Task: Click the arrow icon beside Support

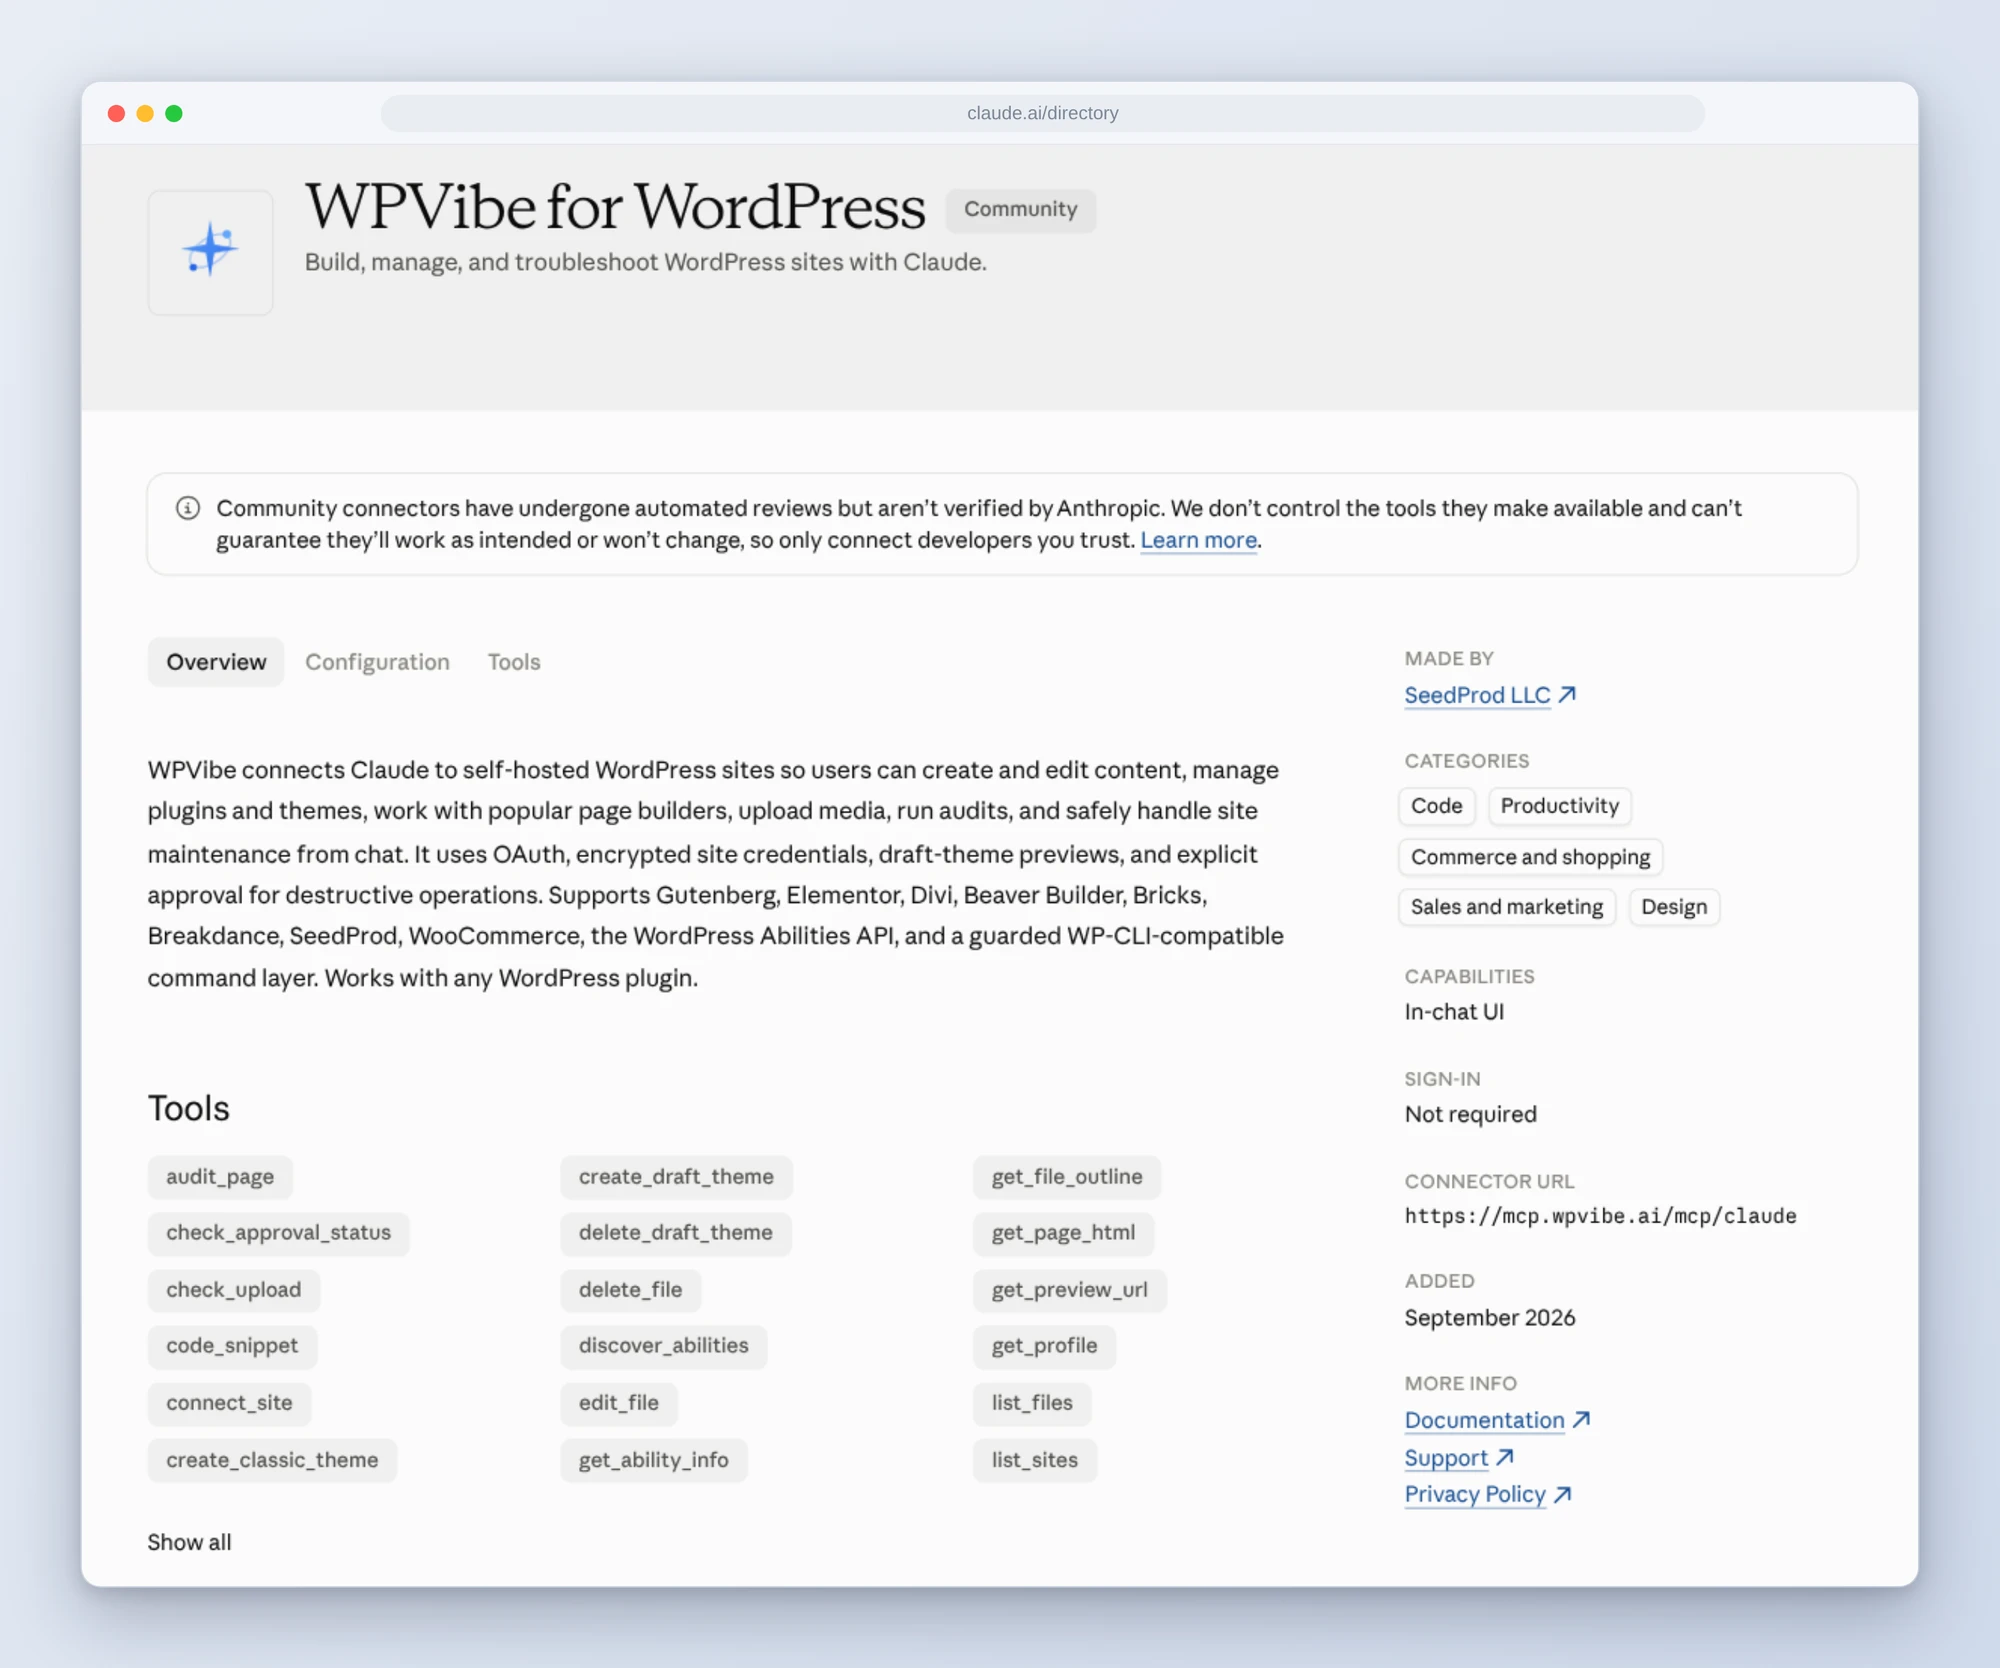Action: [x=1505, y=1457]
